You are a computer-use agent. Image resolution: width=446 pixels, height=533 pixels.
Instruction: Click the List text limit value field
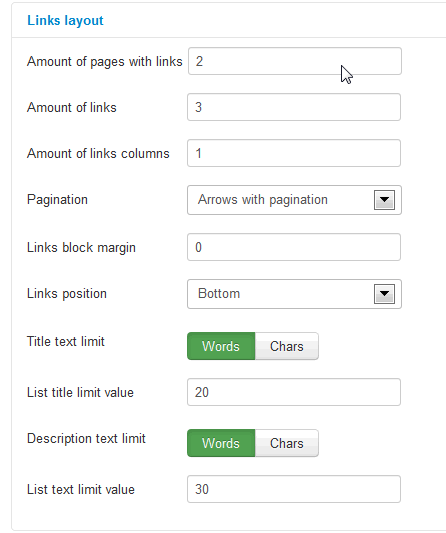point(294,489)
